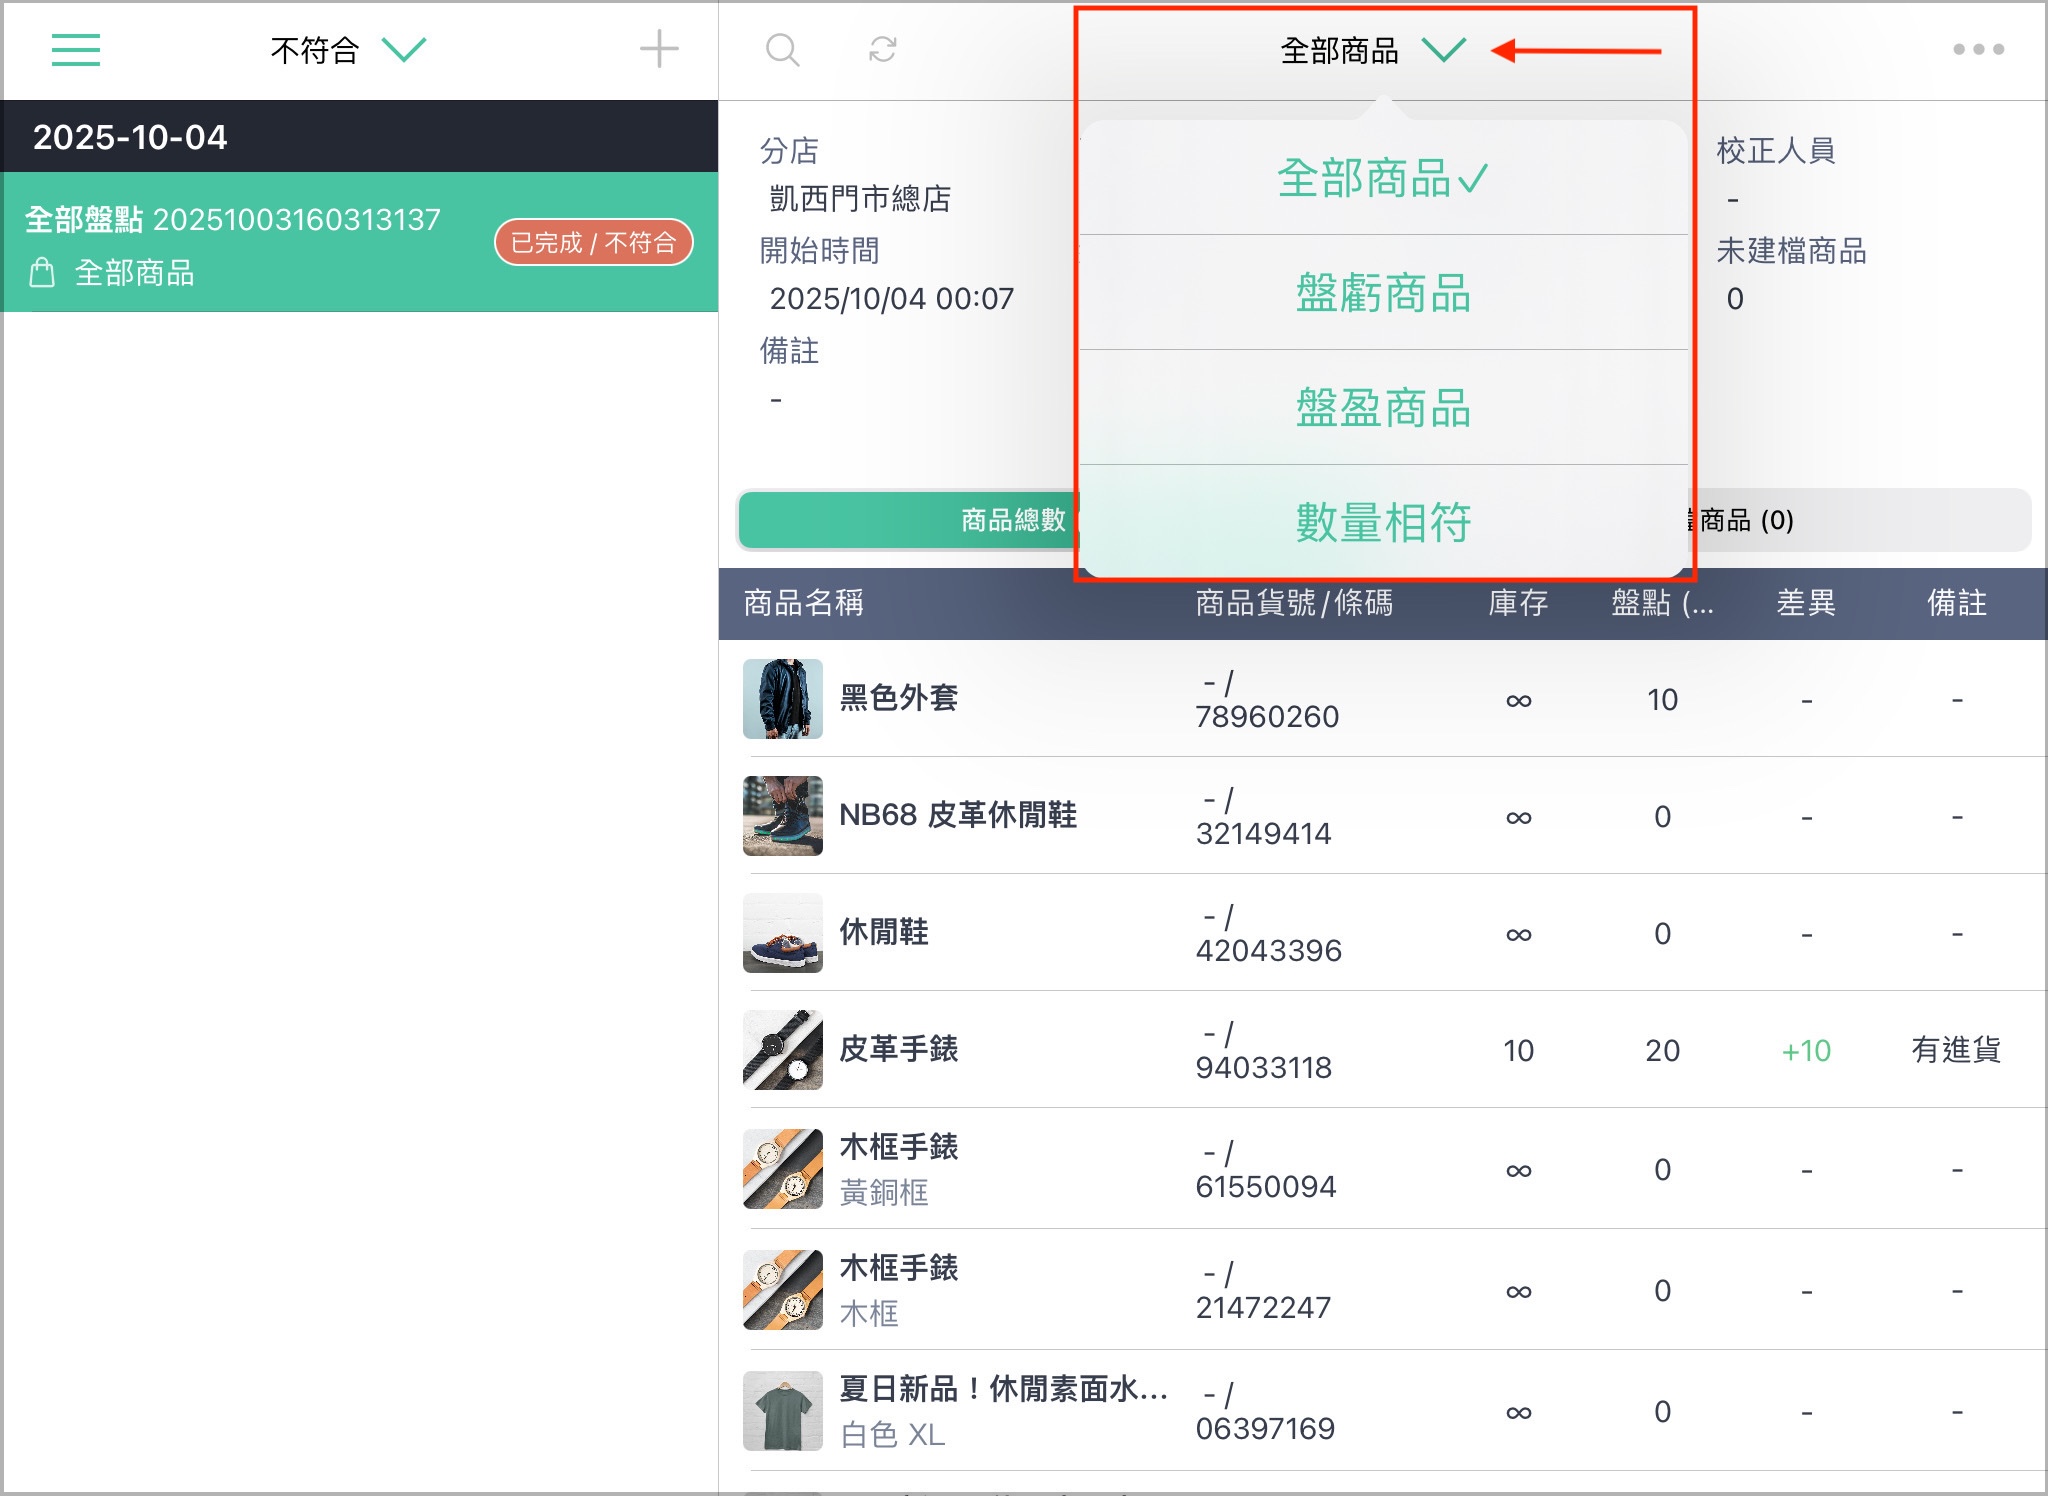Click barcode 06397169

coord(1265,1429)
